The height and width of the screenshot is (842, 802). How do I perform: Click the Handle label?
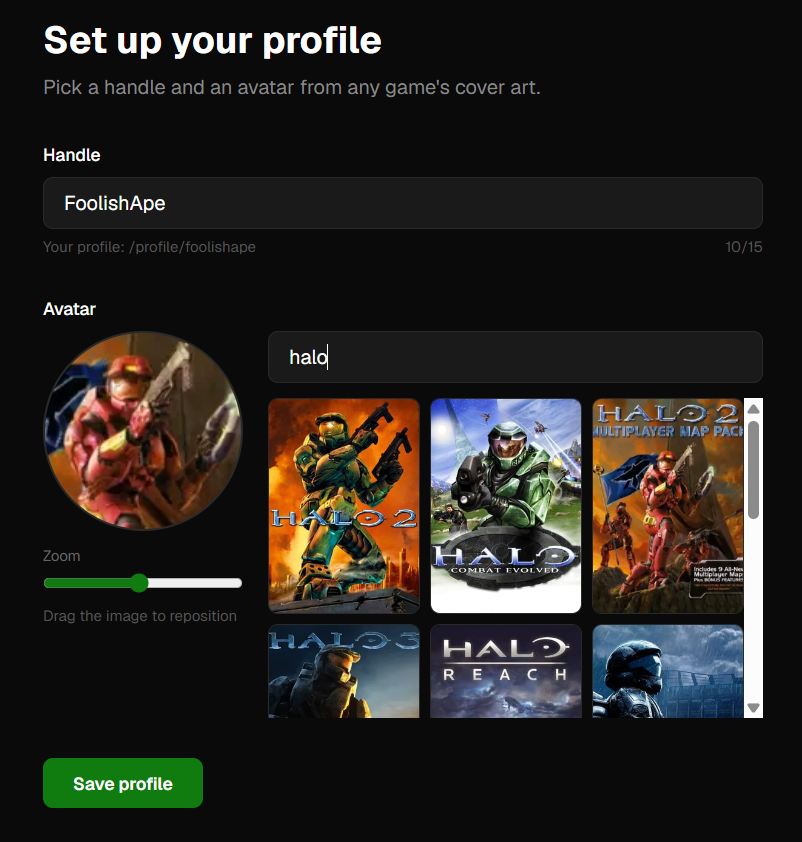pyautogui.click(x=72, y=155)
